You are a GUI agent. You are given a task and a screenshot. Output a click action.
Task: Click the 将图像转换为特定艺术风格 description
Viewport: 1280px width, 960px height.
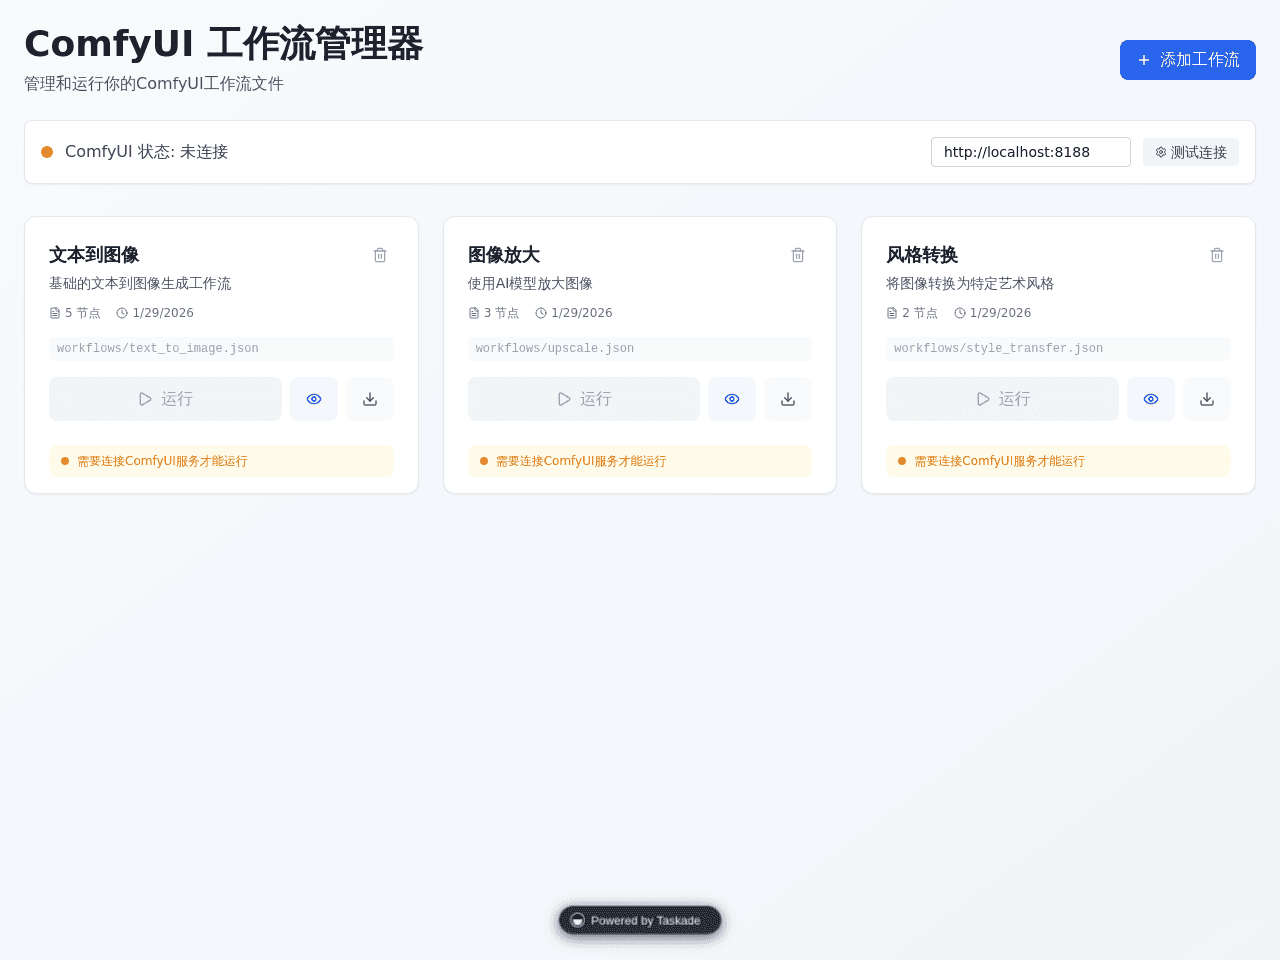click(970, 284)
